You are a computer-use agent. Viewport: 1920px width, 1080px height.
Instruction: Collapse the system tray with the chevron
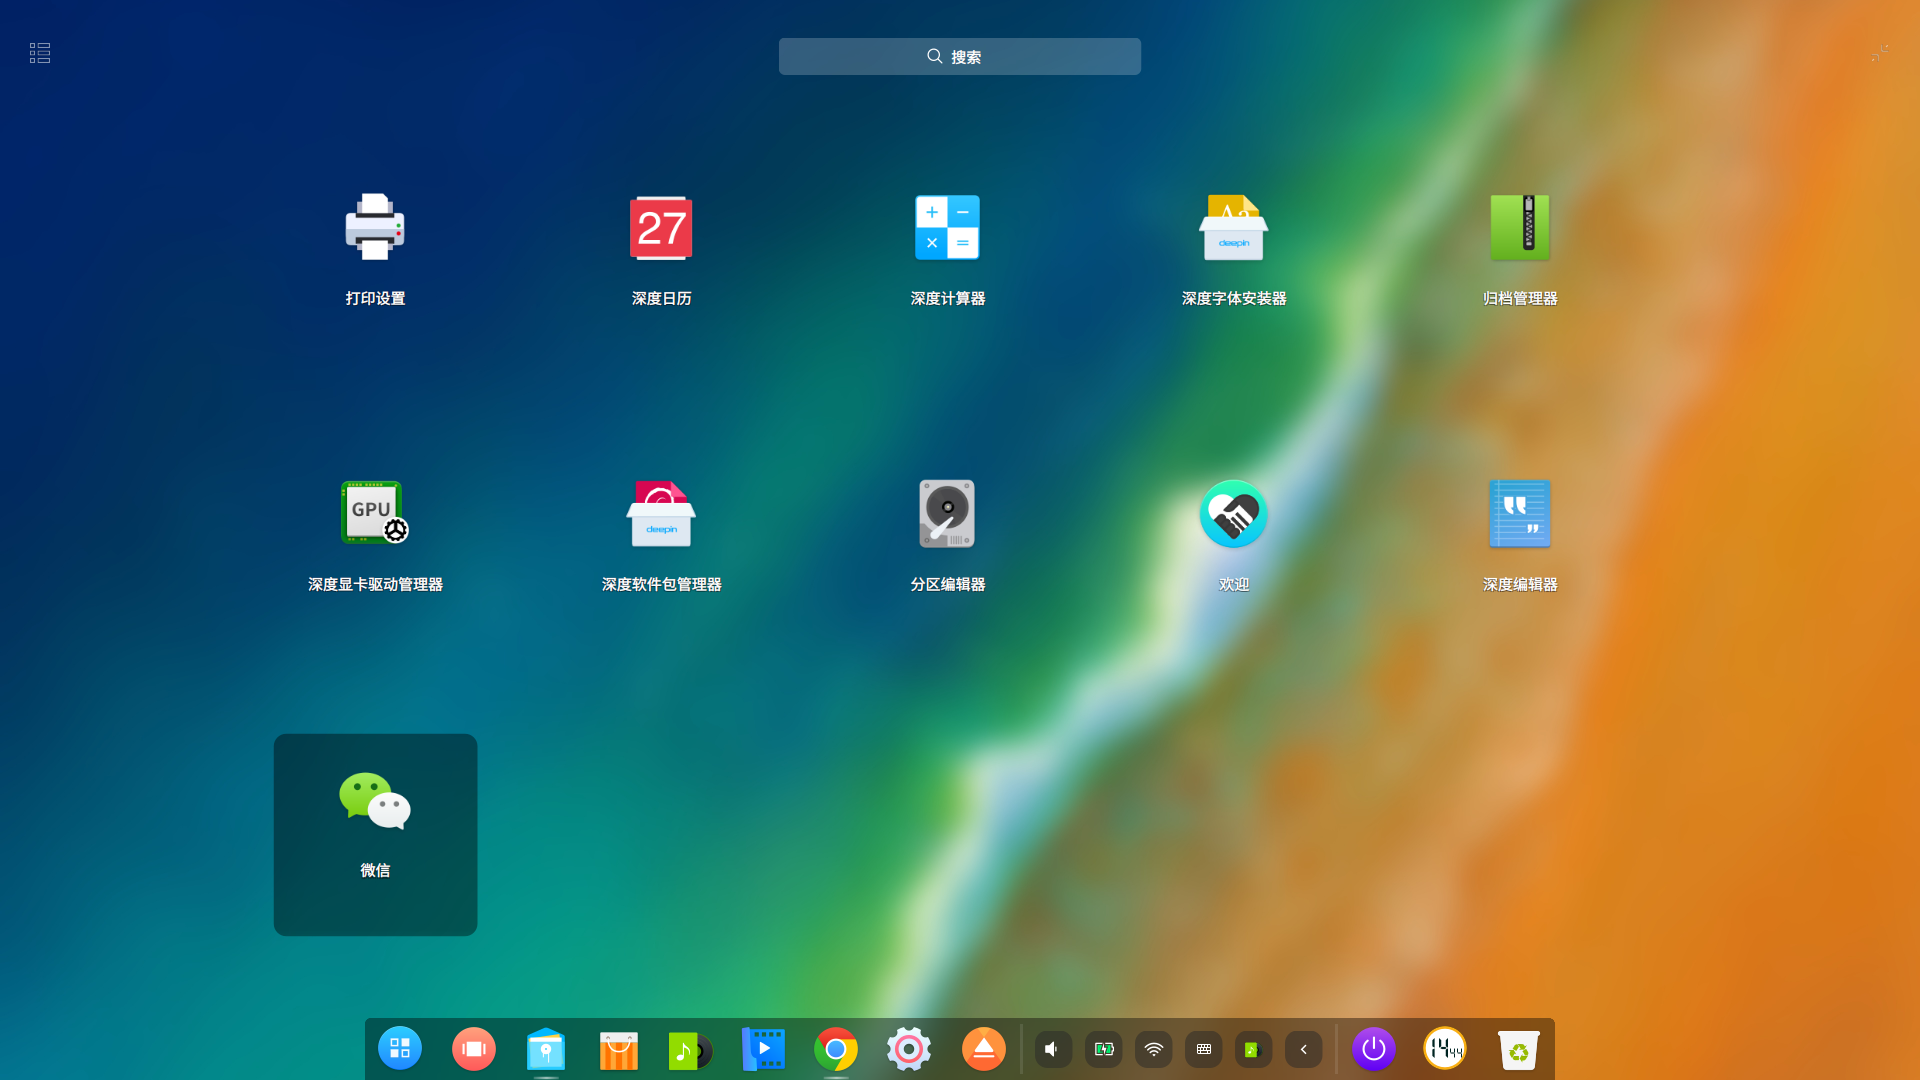(1303, 1049)
